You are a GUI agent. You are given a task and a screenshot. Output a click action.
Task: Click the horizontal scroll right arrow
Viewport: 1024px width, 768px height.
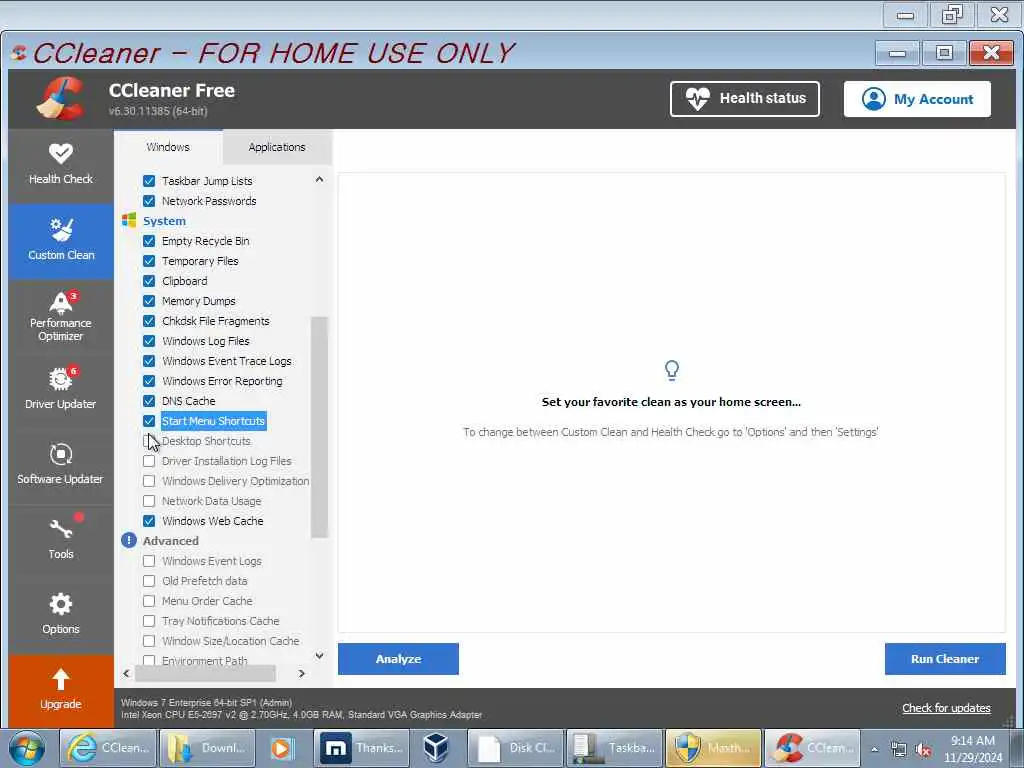tap(302, 673)
